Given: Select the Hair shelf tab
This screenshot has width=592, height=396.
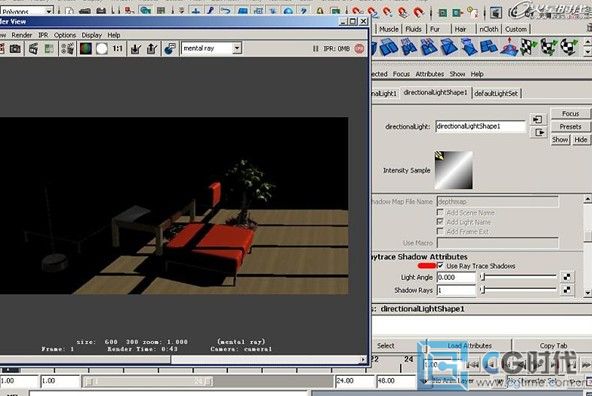Looking at the screenshot, I should coord(460,29).
